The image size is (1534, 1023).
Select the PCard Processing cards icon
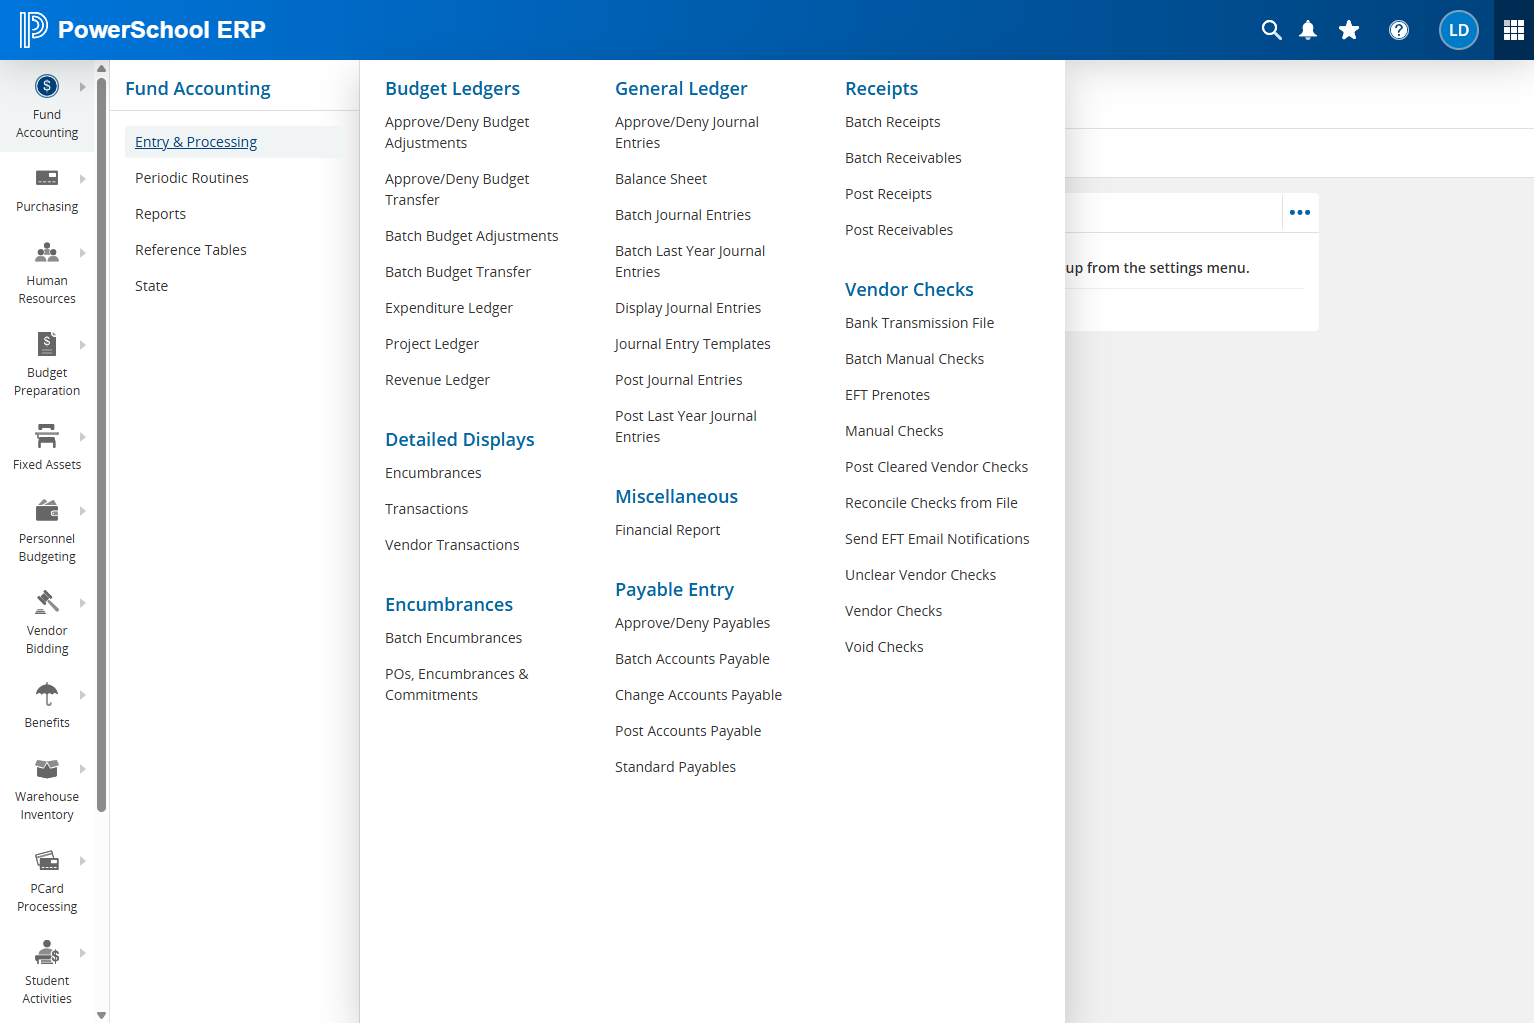47,860
